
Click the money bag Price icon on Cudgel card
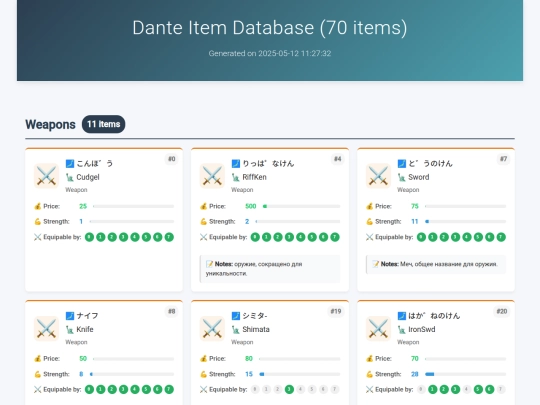(x=38, y=206)
